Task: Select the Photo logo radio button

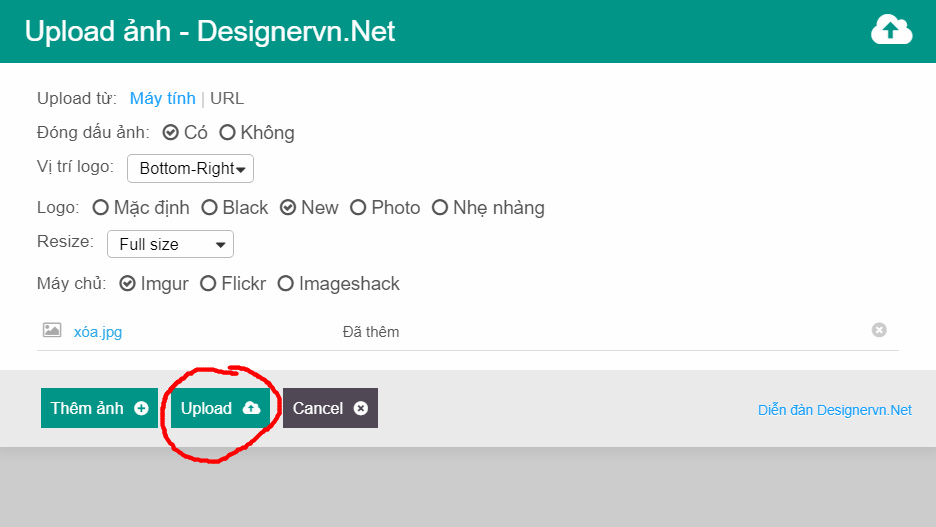Action: coord(358,208)
